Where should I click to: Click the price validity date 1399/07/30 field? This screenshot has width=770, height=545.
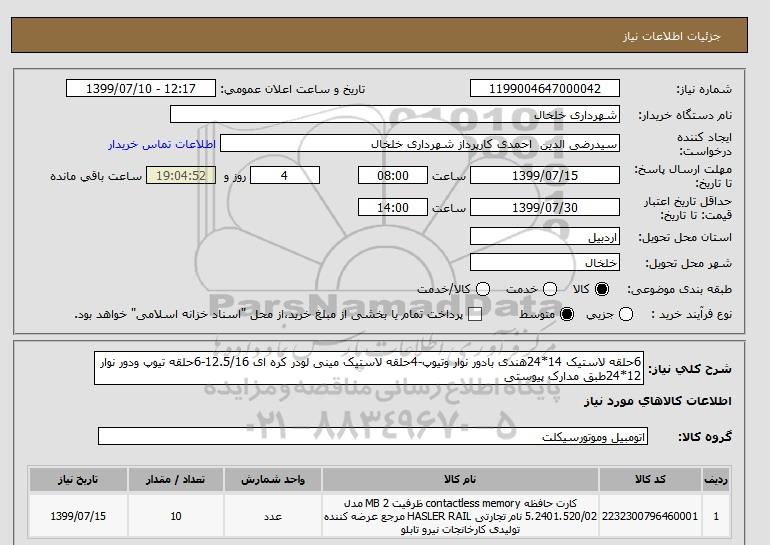click(545, 207)
